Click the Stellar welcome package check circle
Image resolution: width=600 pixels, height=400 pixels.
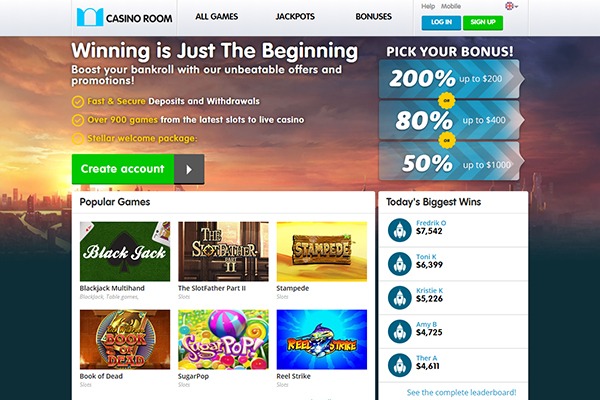click(x=78, y=139)
